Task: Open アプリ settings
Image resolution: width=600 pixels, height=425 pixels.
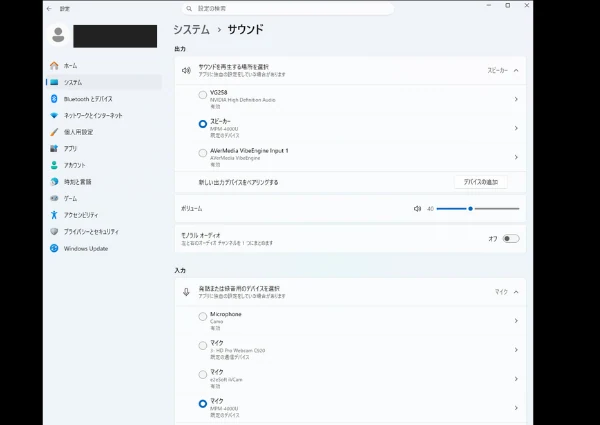Action: click(104, 148)
